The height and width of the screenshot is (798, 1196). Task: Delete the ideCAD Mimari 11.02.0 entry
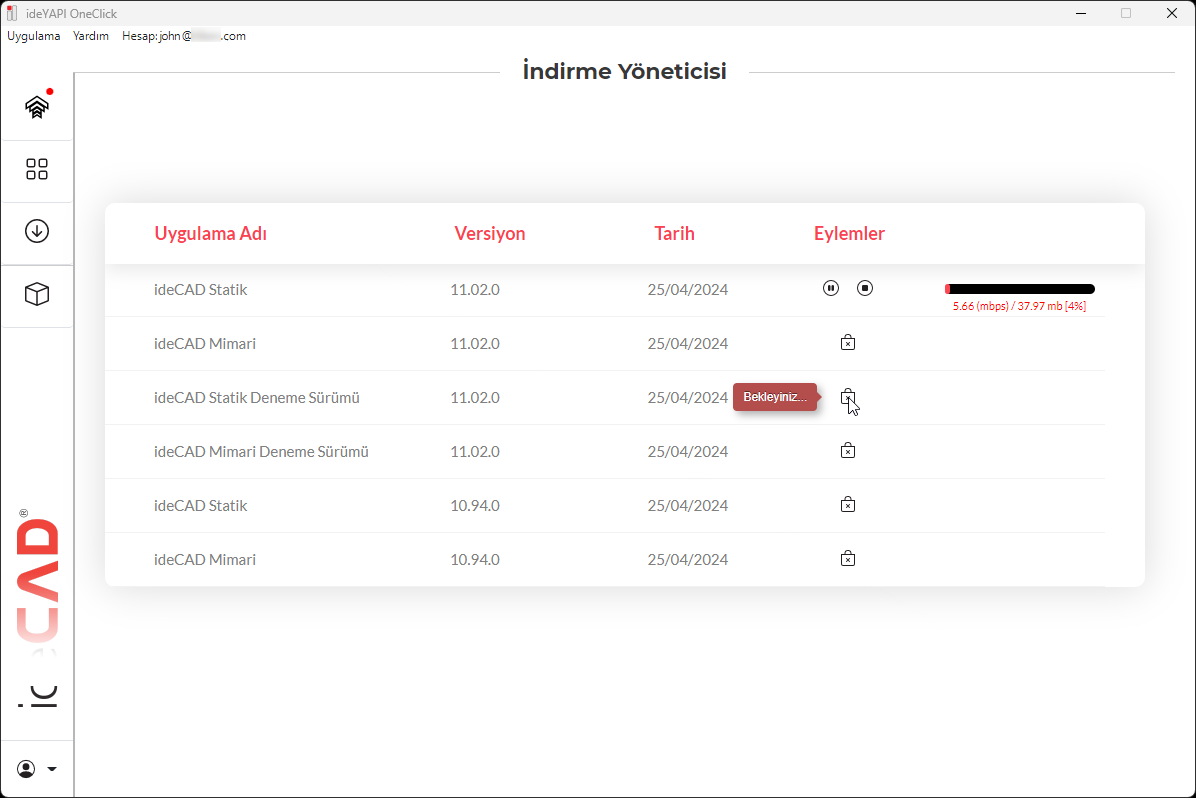click(848, 343)
